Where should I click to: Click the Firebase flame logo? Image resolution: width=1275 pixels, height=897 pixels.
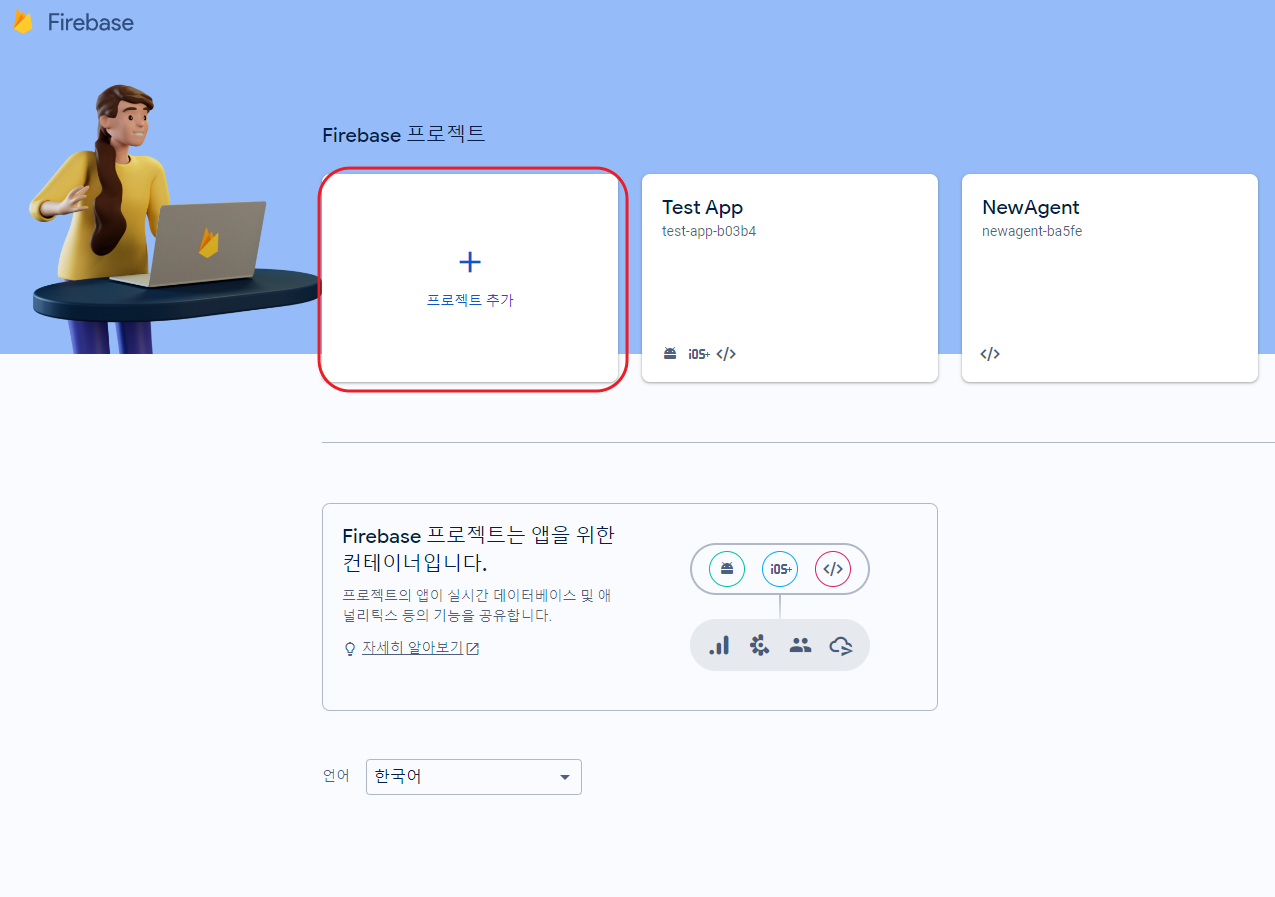click(22, 22)
